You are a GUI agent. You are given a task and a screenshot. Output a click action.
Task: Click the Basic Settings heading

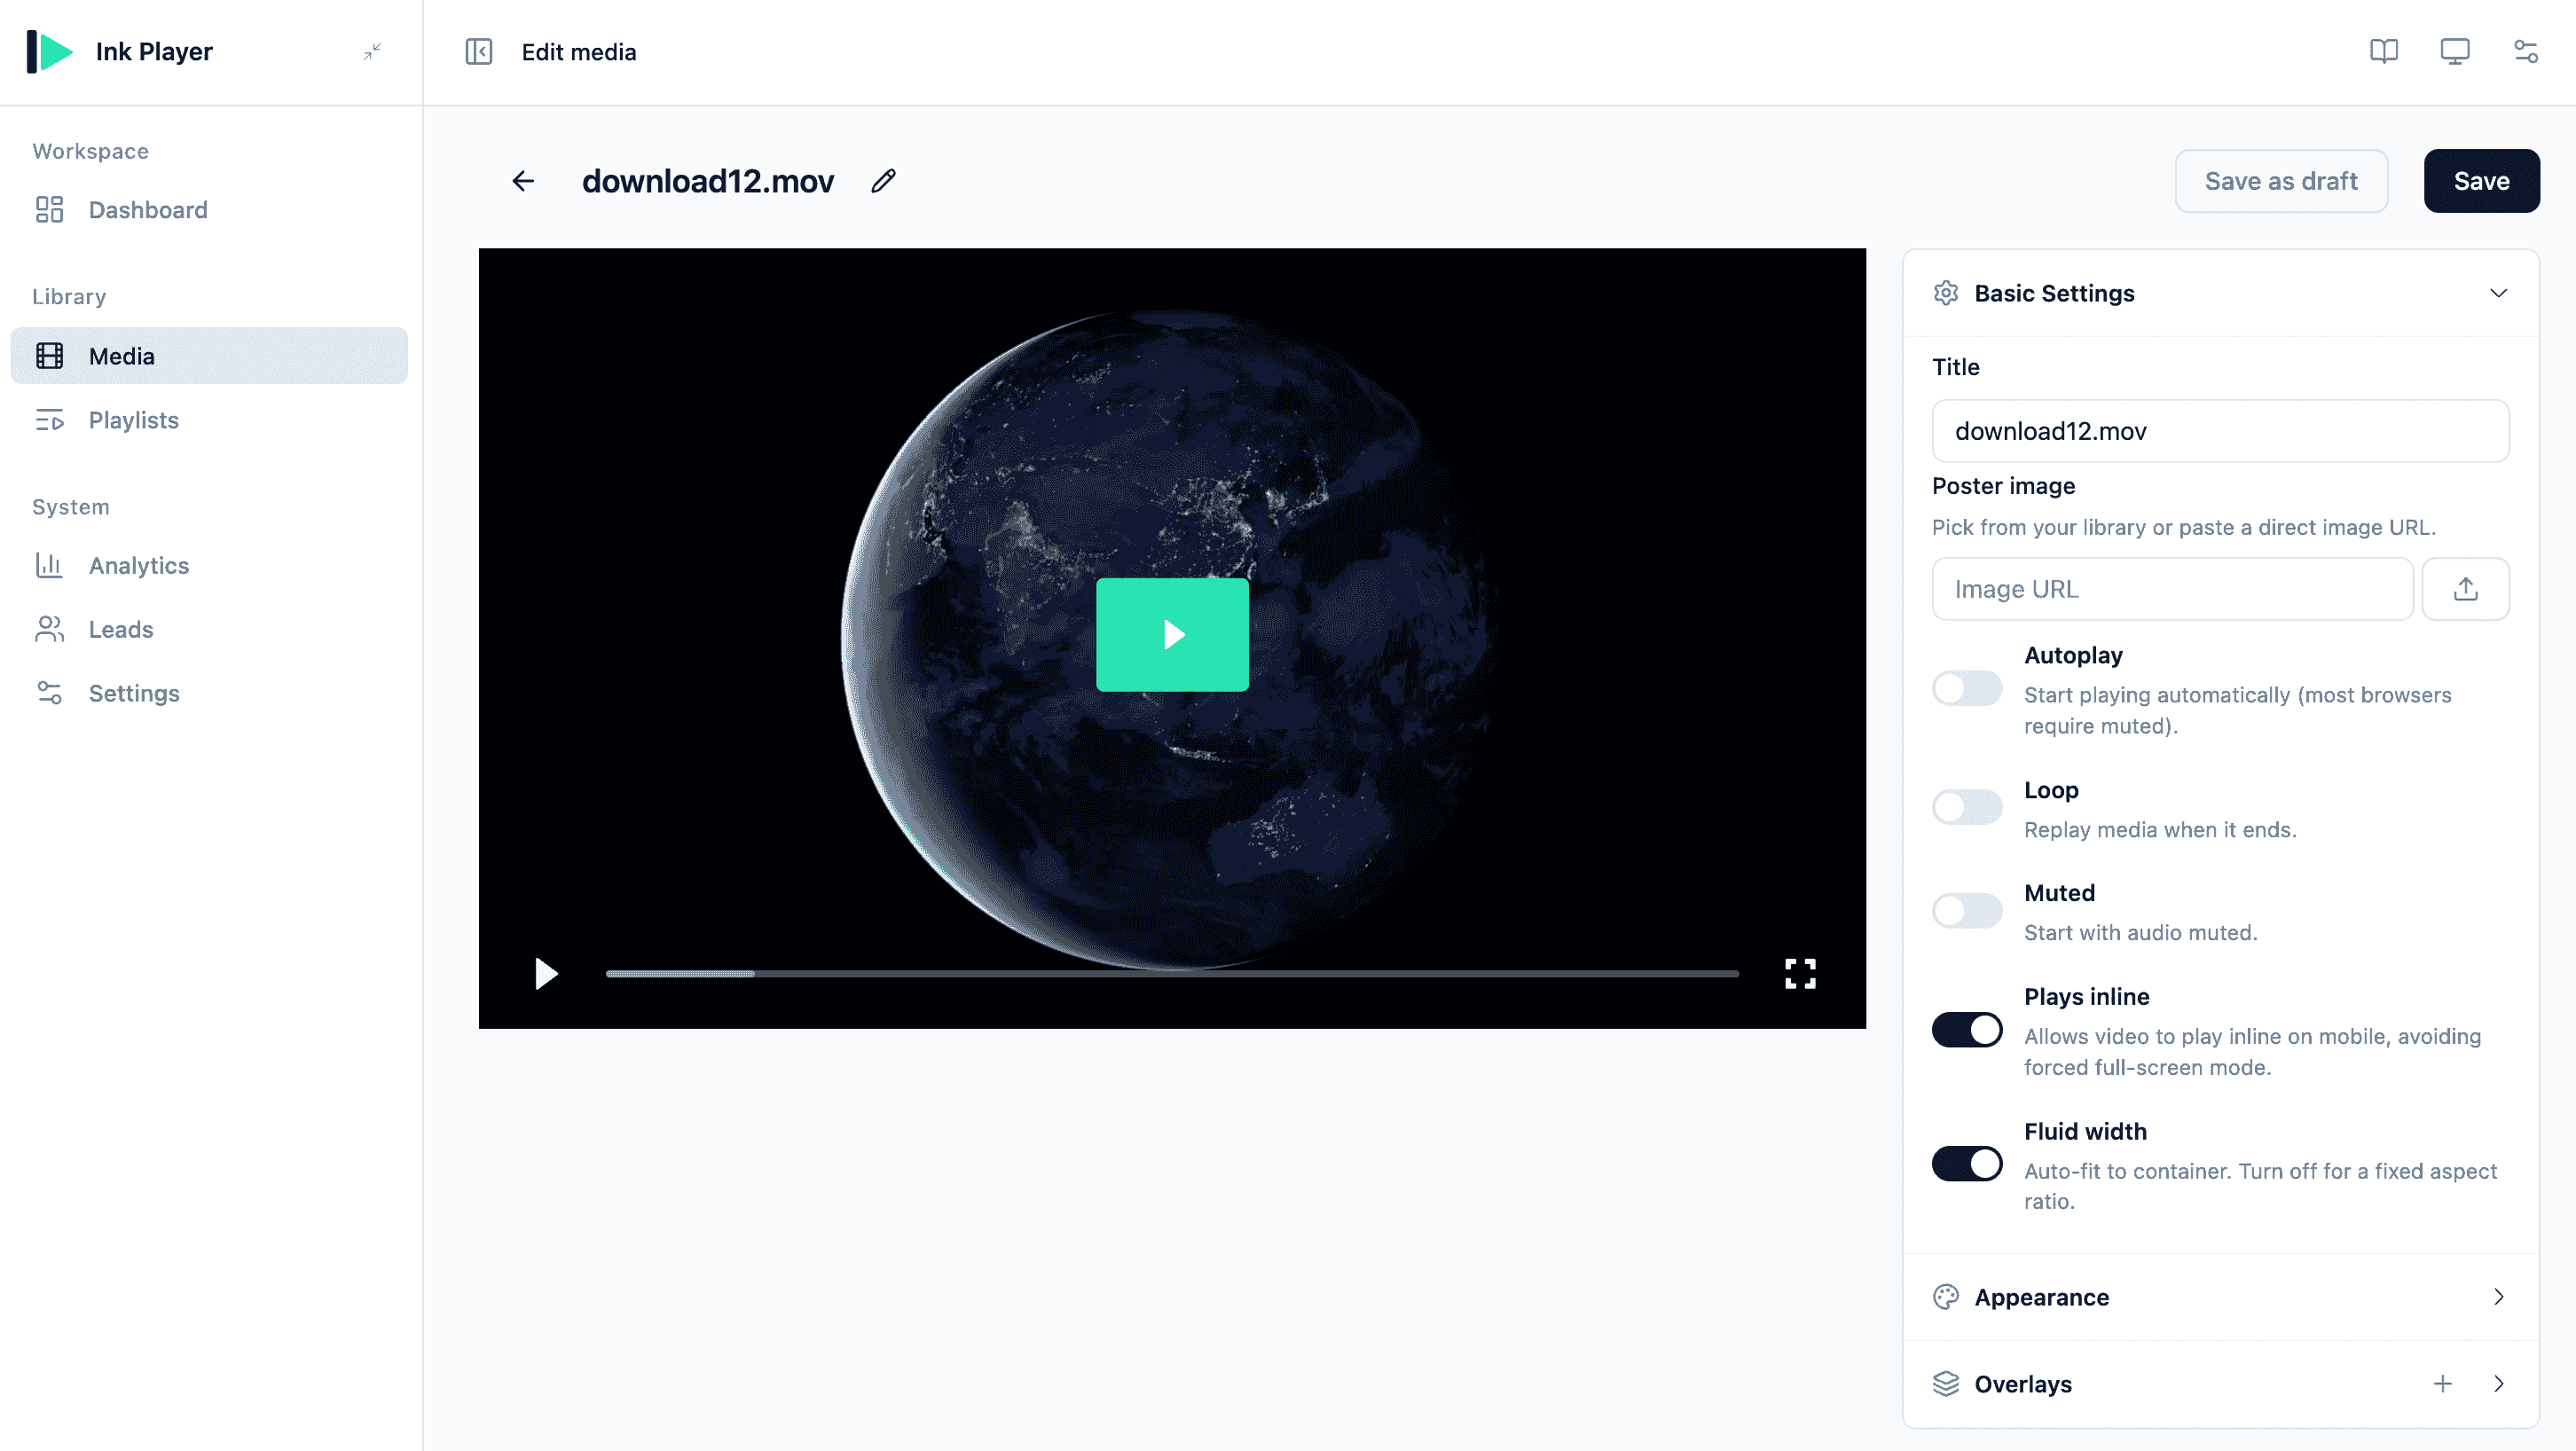[x=2054, y=293]
